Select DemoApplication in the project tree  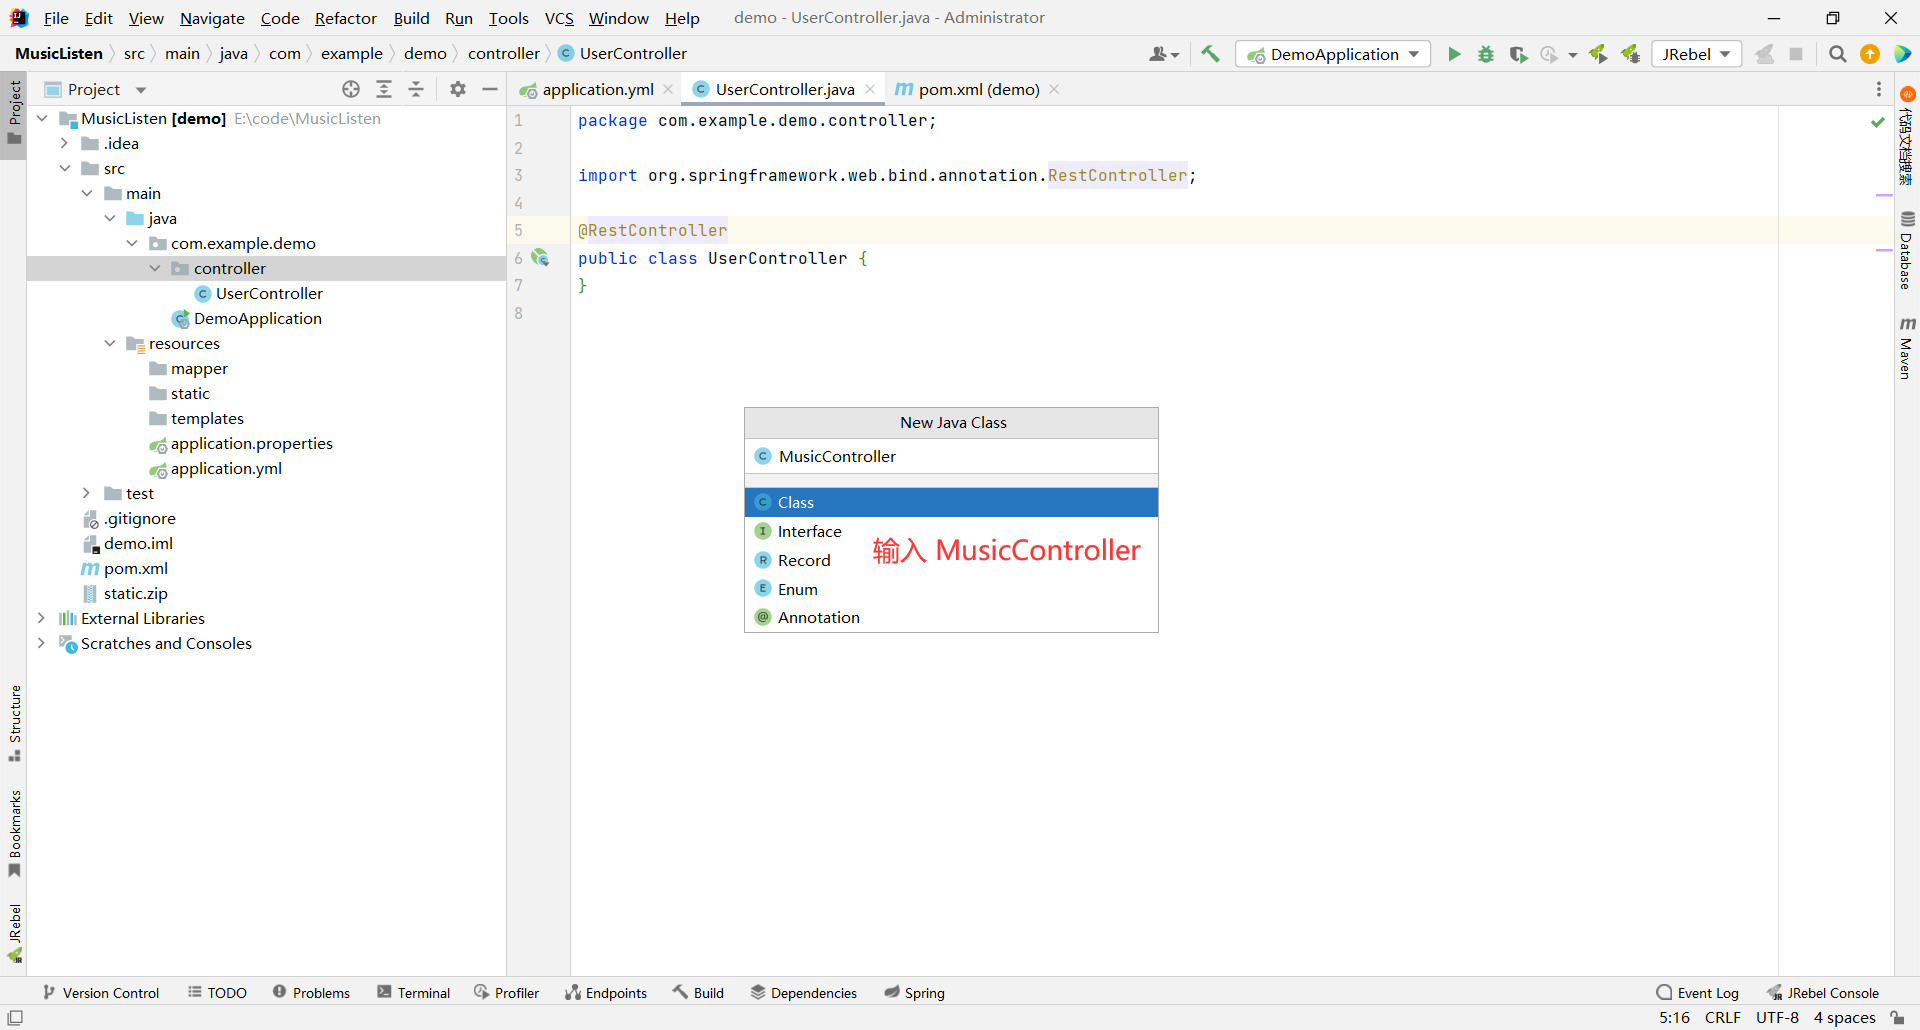[257, 318]
